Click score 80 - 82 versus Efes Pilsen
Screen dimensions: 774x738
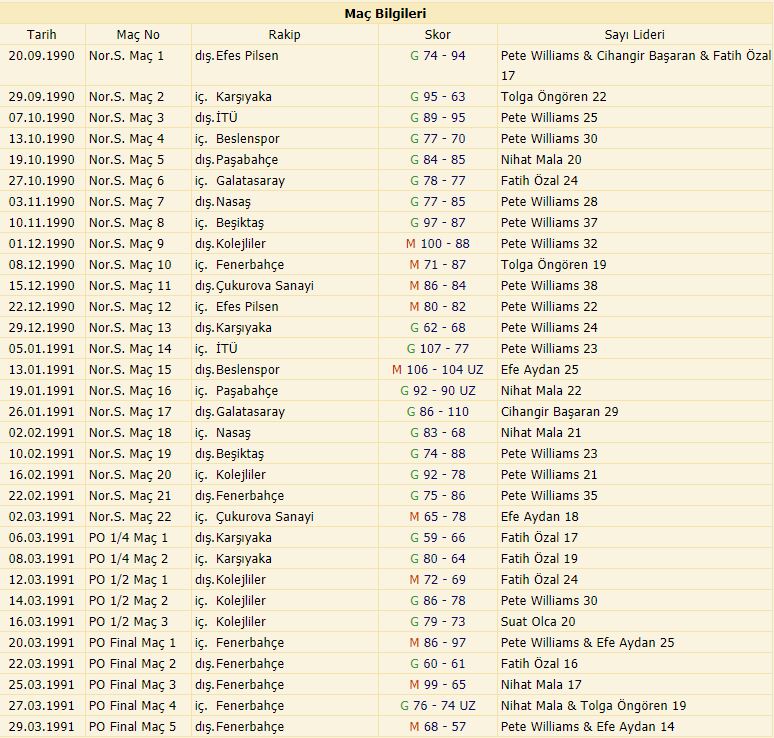pos(438,306)
